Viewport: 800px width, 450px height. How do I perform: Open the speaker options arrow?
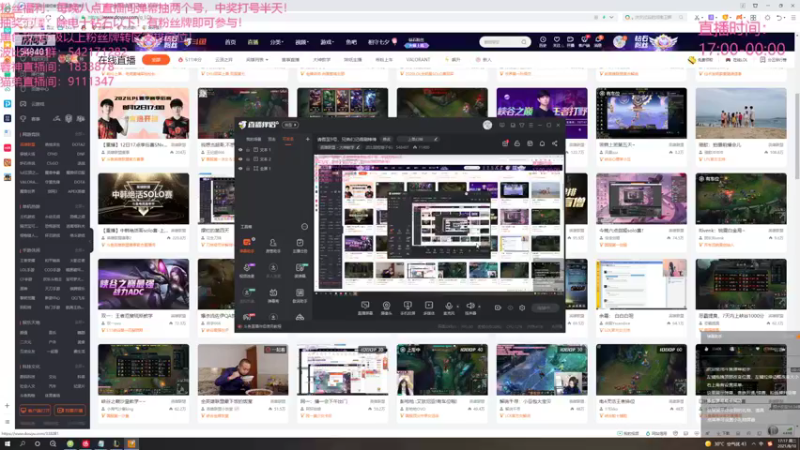(x=479, y=307)
